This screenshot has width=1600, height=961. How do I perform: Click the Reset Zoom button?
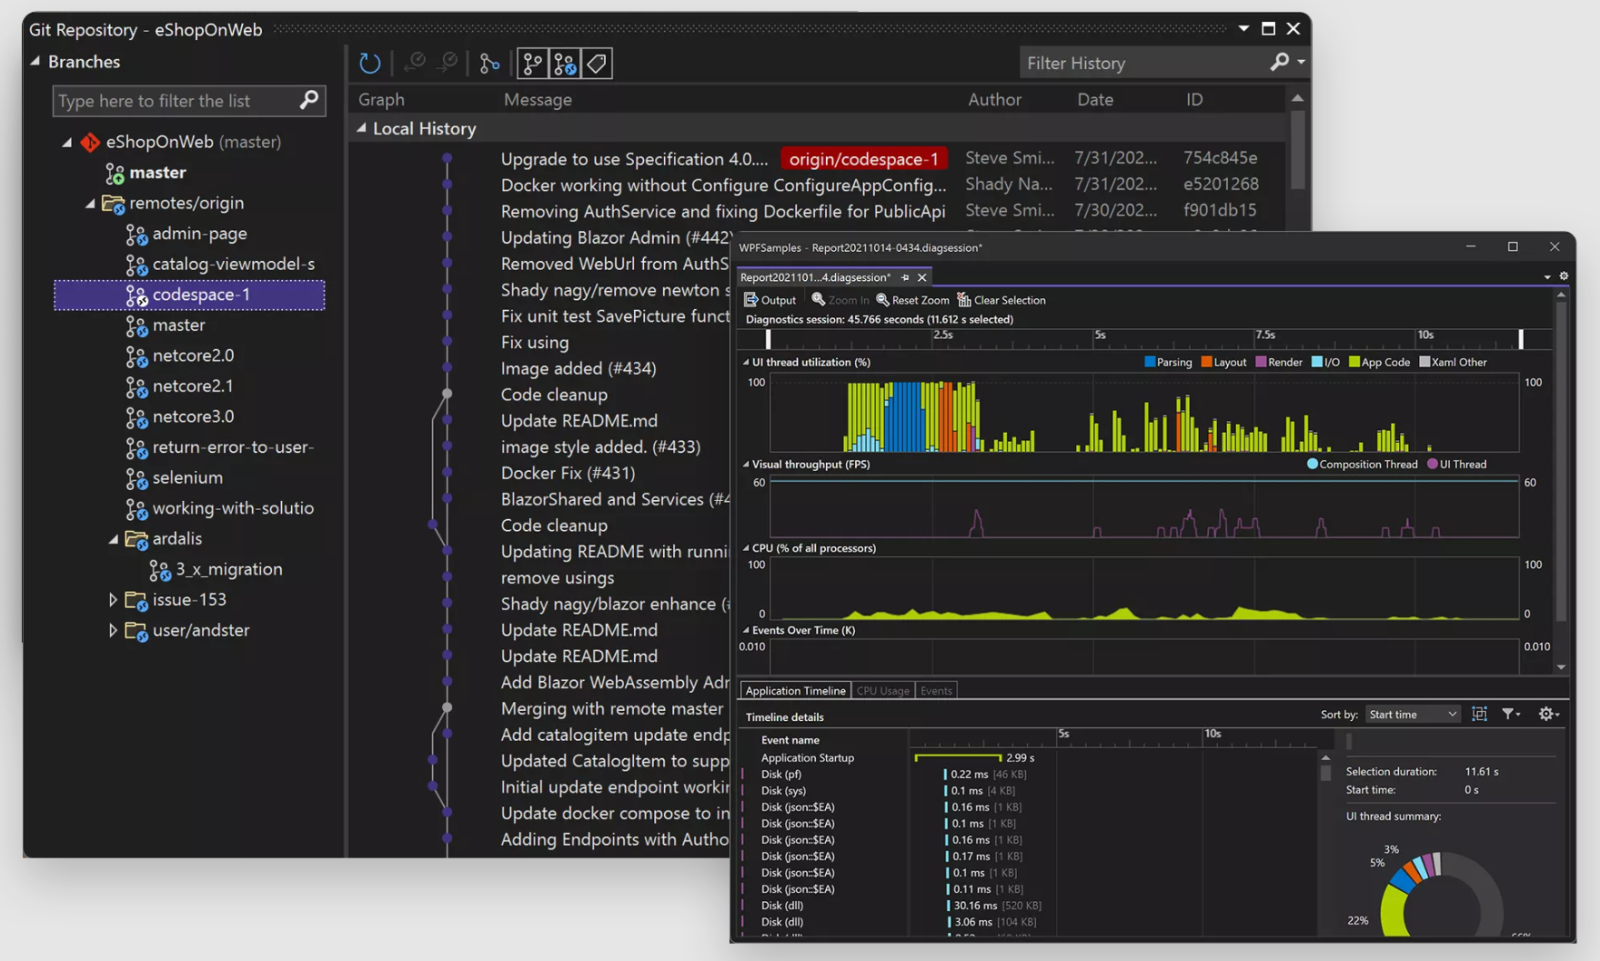pyautogui.click(x=912, y=299)
